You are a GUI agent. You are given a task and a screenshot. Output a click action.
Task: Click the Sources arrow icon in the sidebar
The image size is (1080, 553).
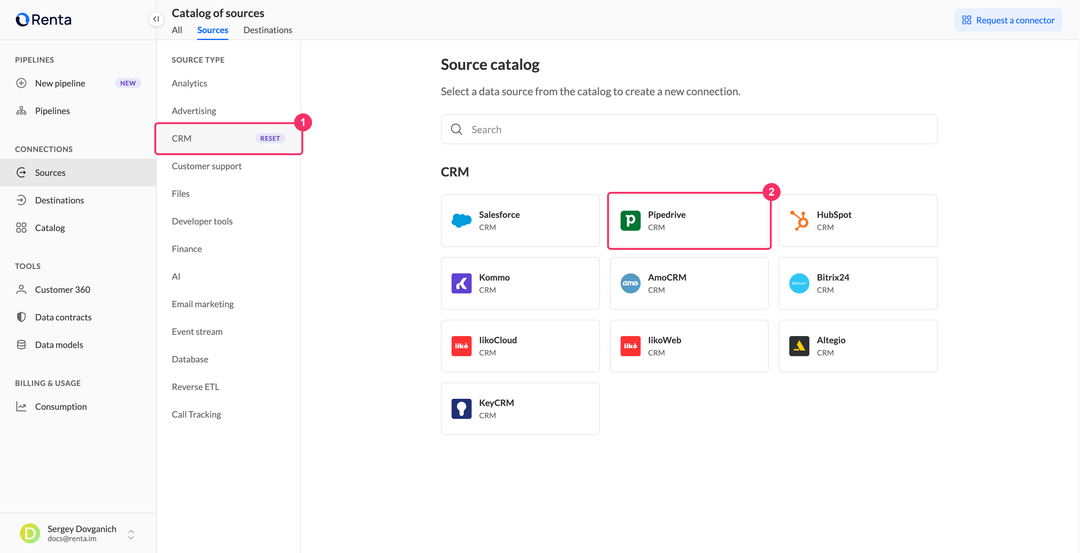[21, 173]
